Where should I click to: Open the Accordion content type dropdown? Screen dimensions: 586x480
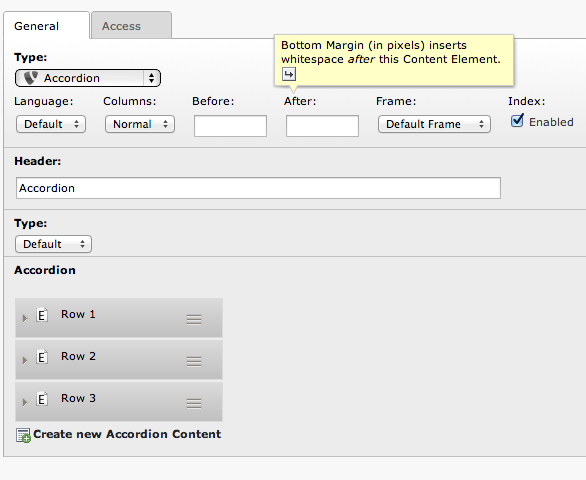point(88,78)
